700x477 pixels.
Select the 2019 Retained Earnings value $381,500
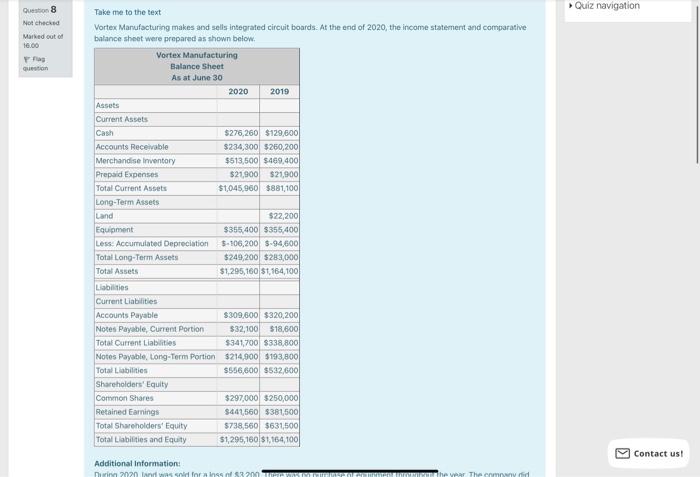(x=282, y=412)
